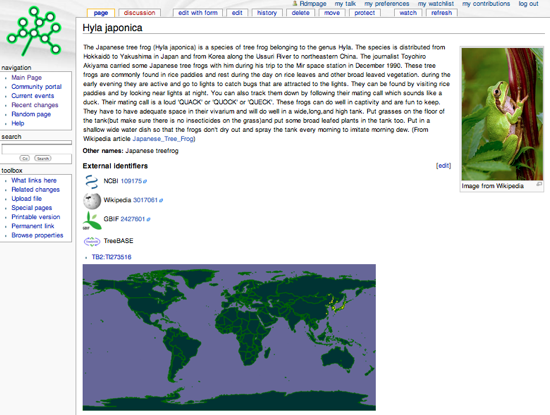Click the edit link for External identifiers
This screenshot has width=550, height=415.
(443, 166)
